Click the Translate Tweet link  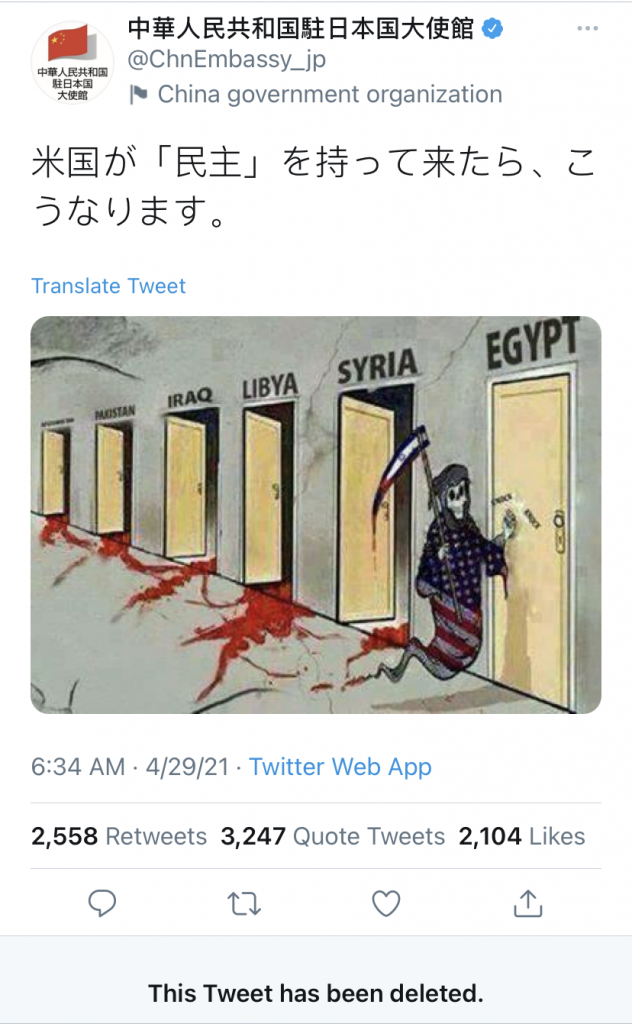tap(108, 286)
